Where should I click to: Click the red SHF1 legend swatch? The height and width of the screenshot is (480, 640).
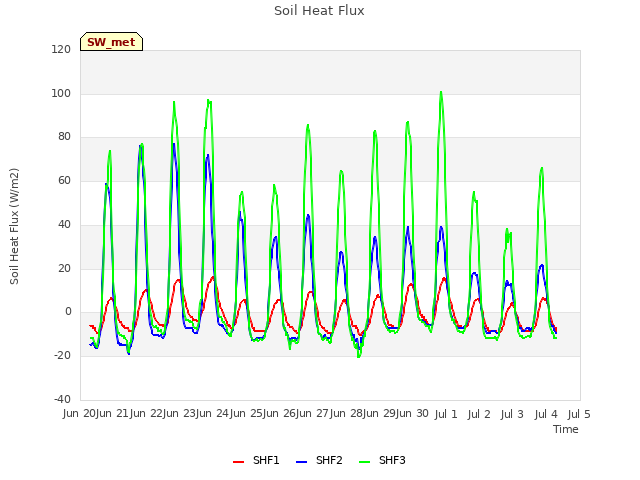point(238,461)
